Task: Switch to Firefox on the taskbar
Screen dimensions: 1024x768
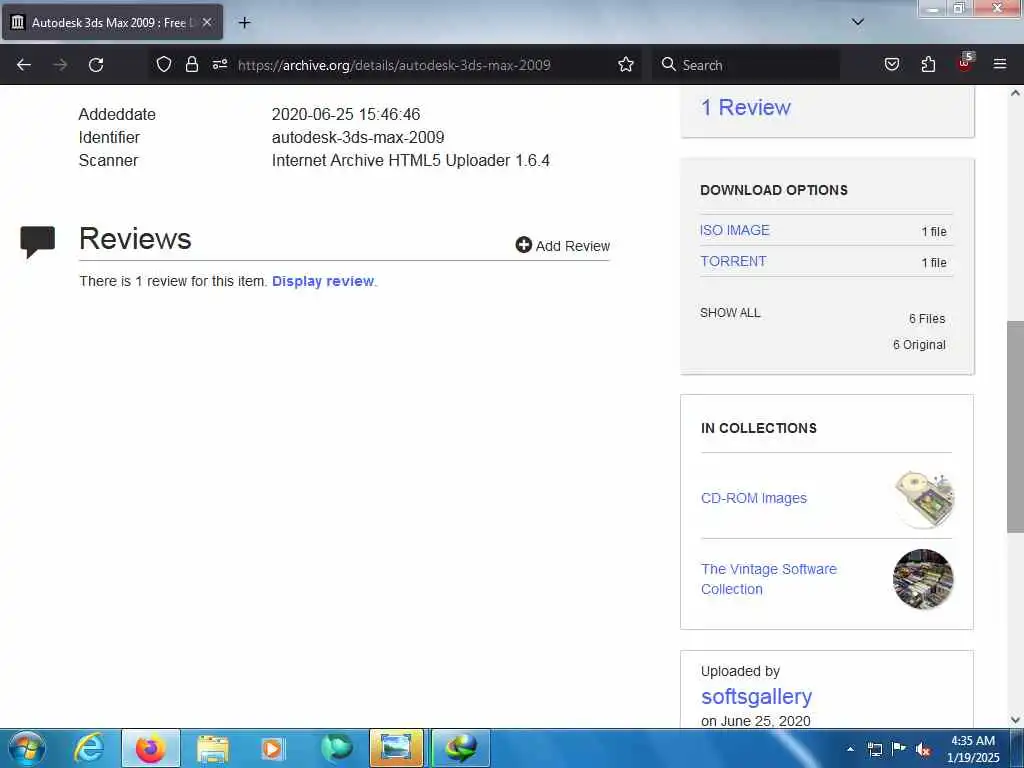Action: click(x=151, y=748)
